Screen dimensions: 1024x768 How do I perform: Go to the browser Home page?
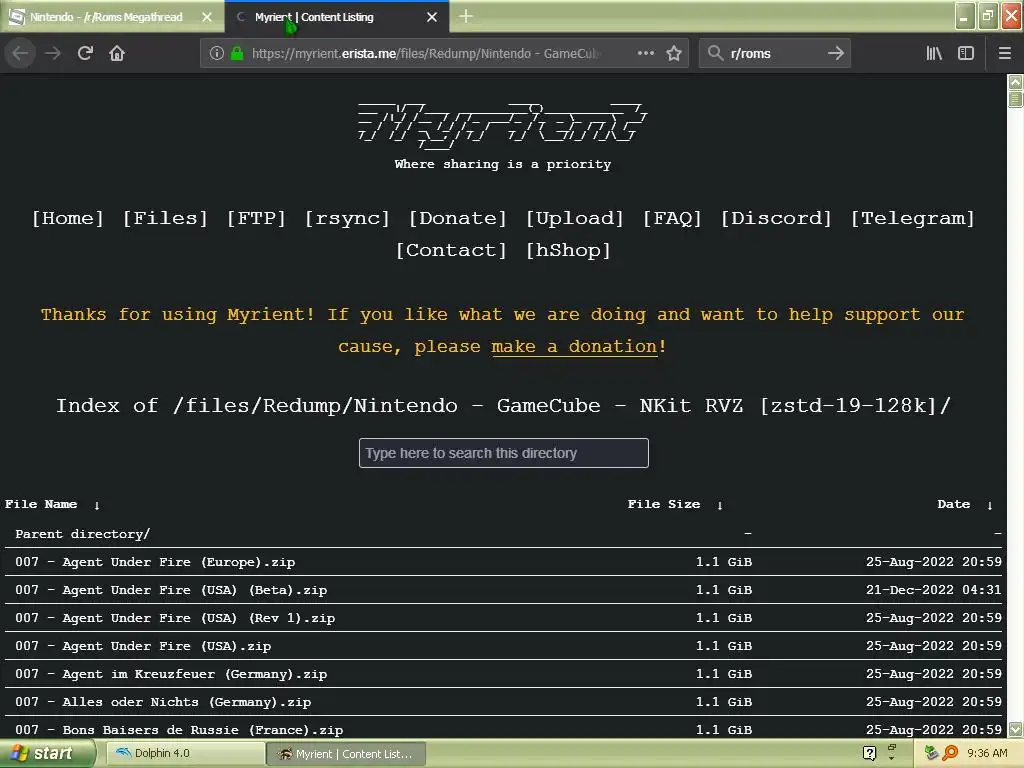pyautogui.click(x=117, y=53)
